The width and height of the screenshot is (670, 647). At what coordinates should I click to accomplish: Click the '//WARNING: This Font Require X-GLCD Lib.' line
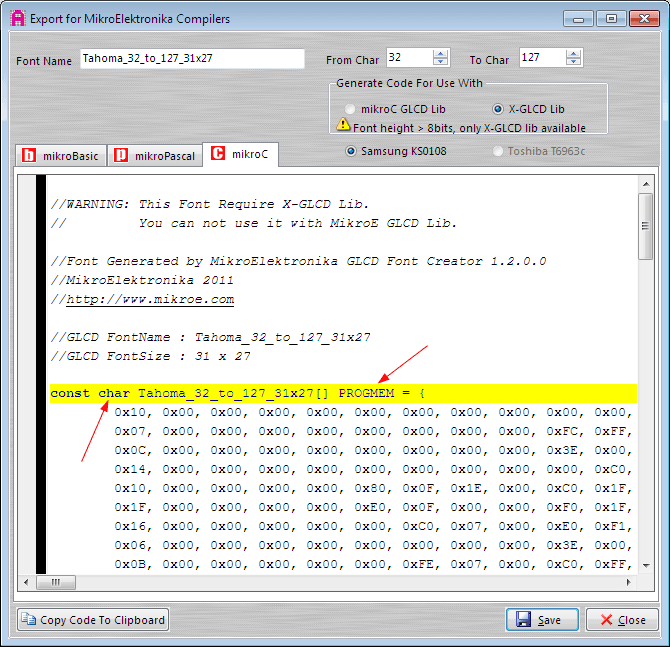click(x=209, y=204)
